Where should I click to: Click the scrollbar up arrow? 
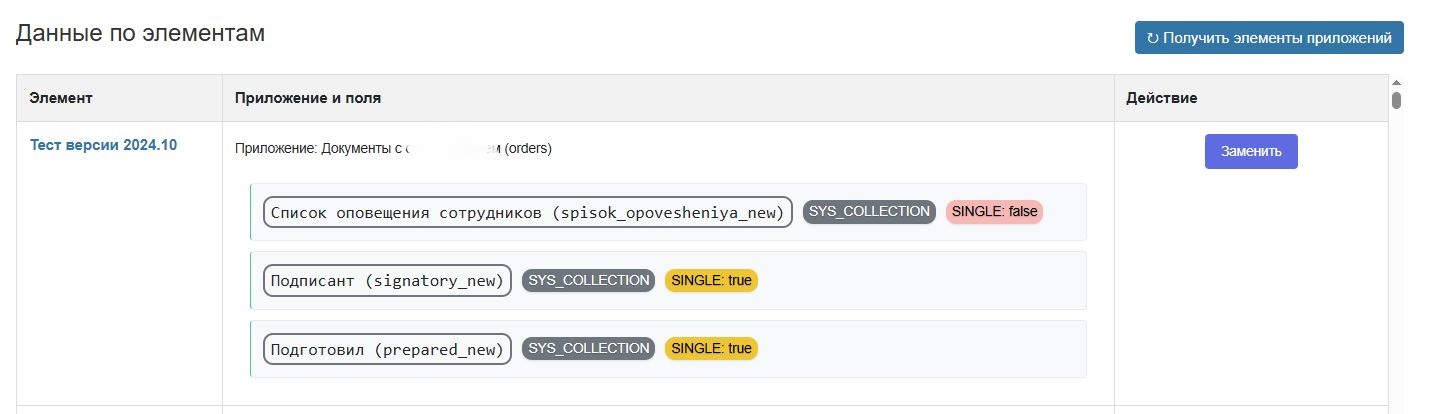(1397, 82)
